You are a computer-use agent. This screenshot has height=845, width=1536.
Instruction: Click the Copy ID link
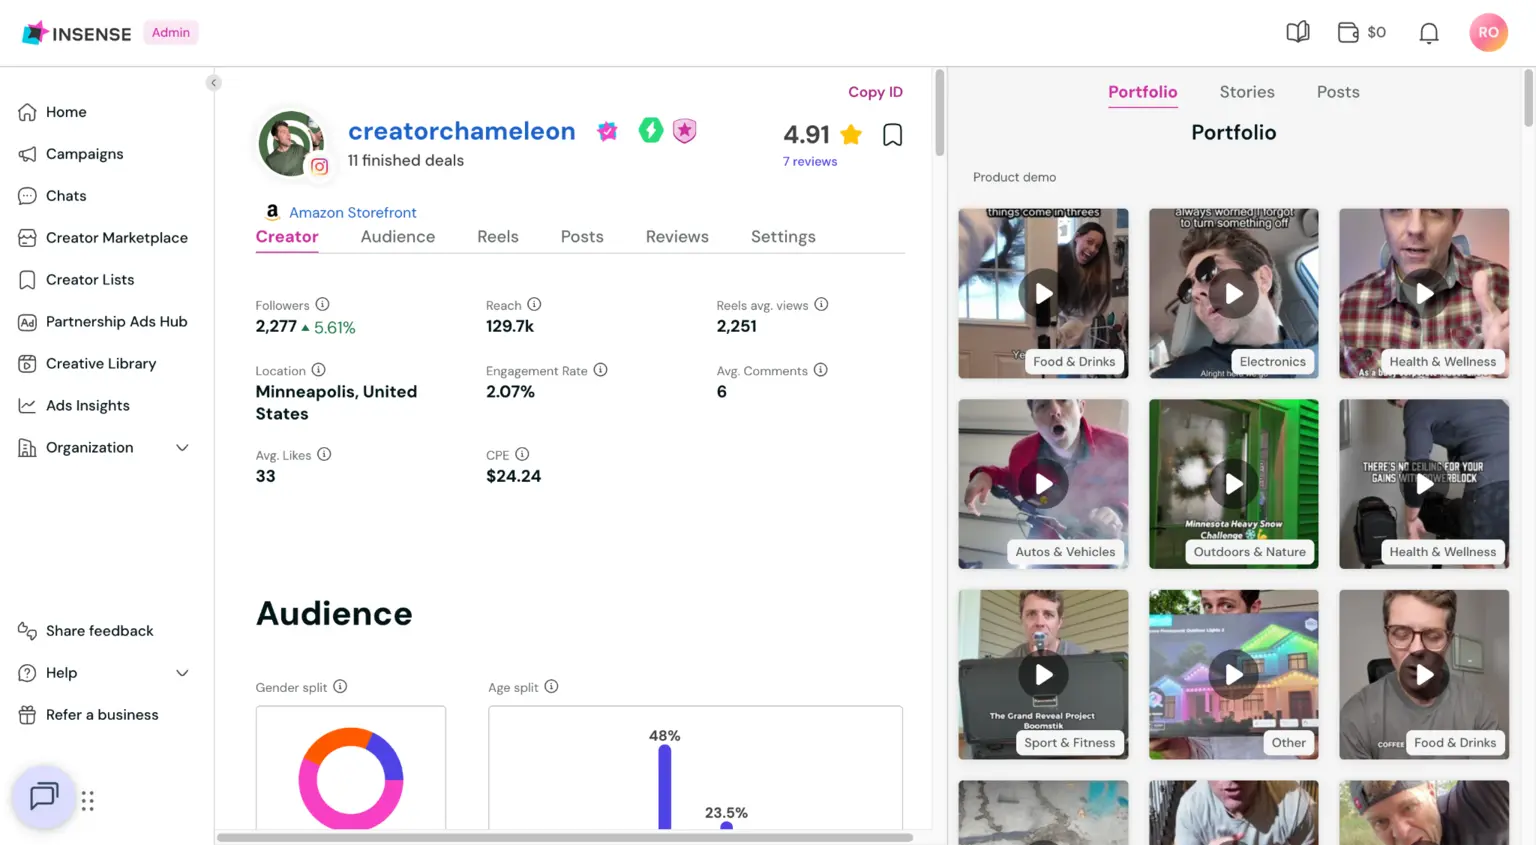875,92
